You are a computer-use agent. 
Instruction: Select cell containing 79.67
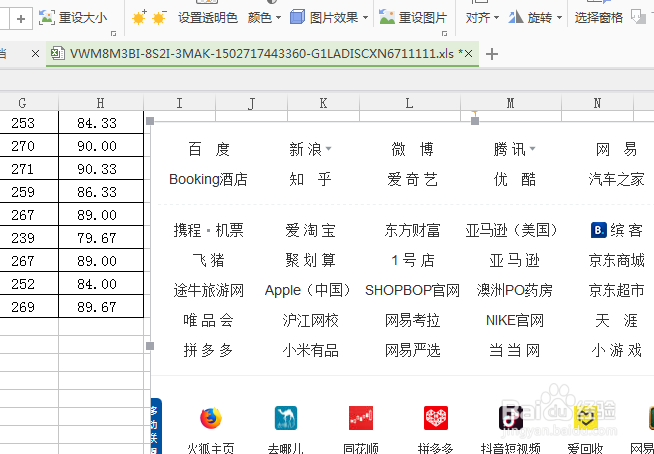pos(101,237)
